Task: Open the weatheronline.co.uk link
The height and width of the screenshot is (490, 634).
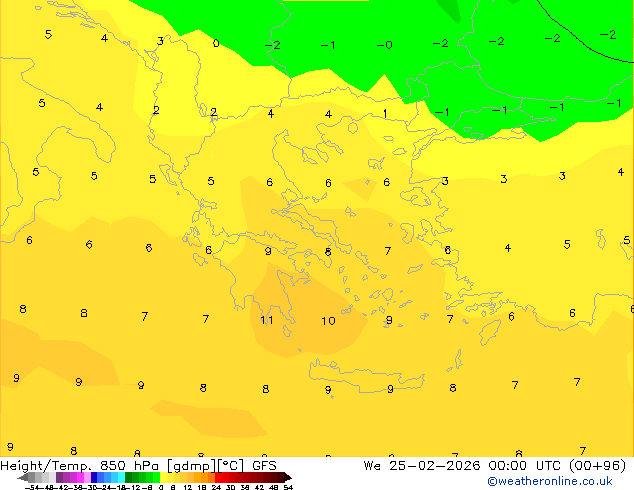Action: [x=550, y=481]
